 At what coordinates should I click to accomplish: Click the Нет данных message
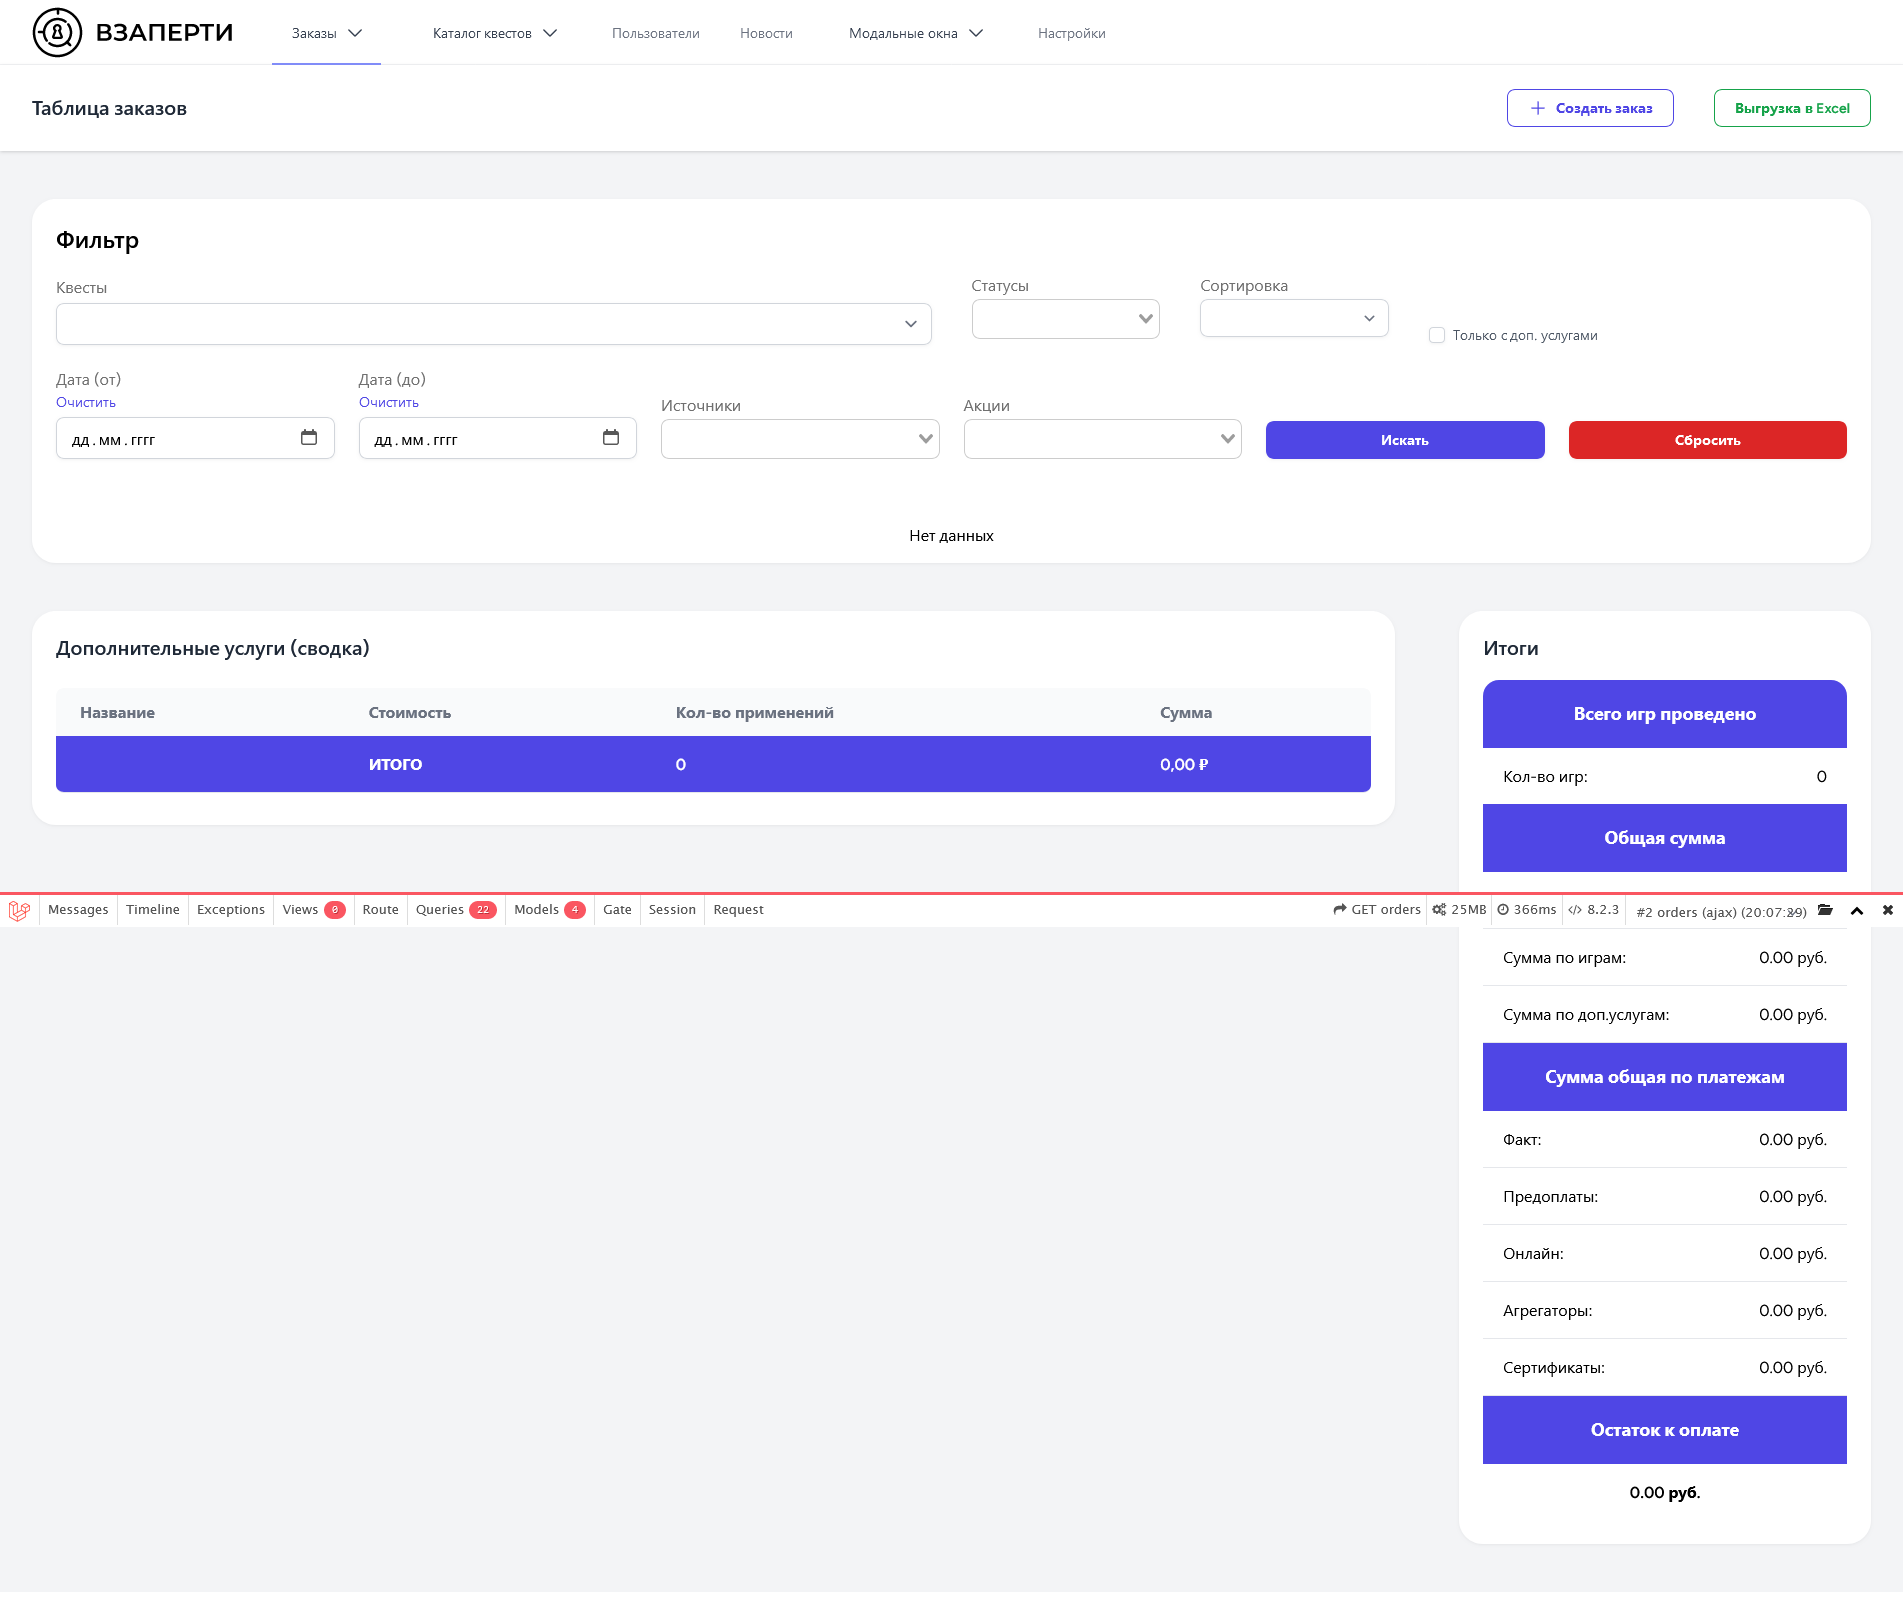tap(951, 536)
